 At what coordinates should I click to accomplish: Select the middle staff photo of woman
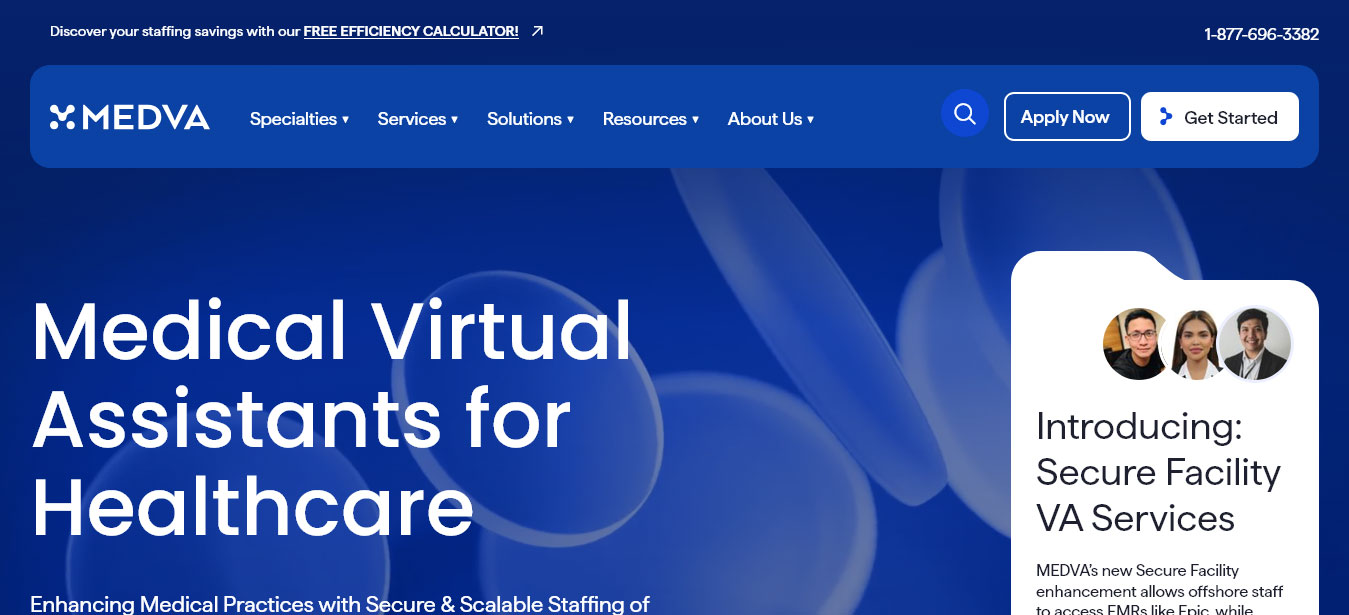point(1195,344)
